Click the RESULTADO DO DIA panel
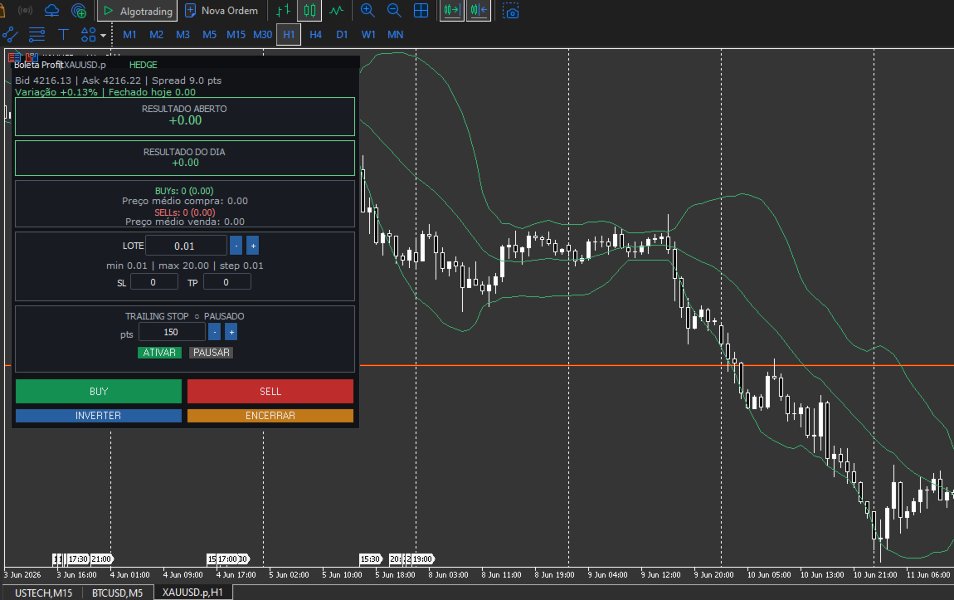 pos(185,158)
